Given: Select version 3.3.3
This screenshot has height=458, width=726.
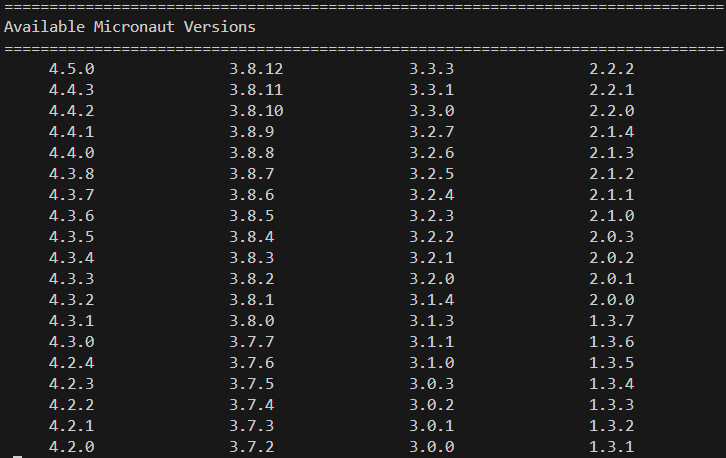Looking at the screenshot, I should coord(432,69).
